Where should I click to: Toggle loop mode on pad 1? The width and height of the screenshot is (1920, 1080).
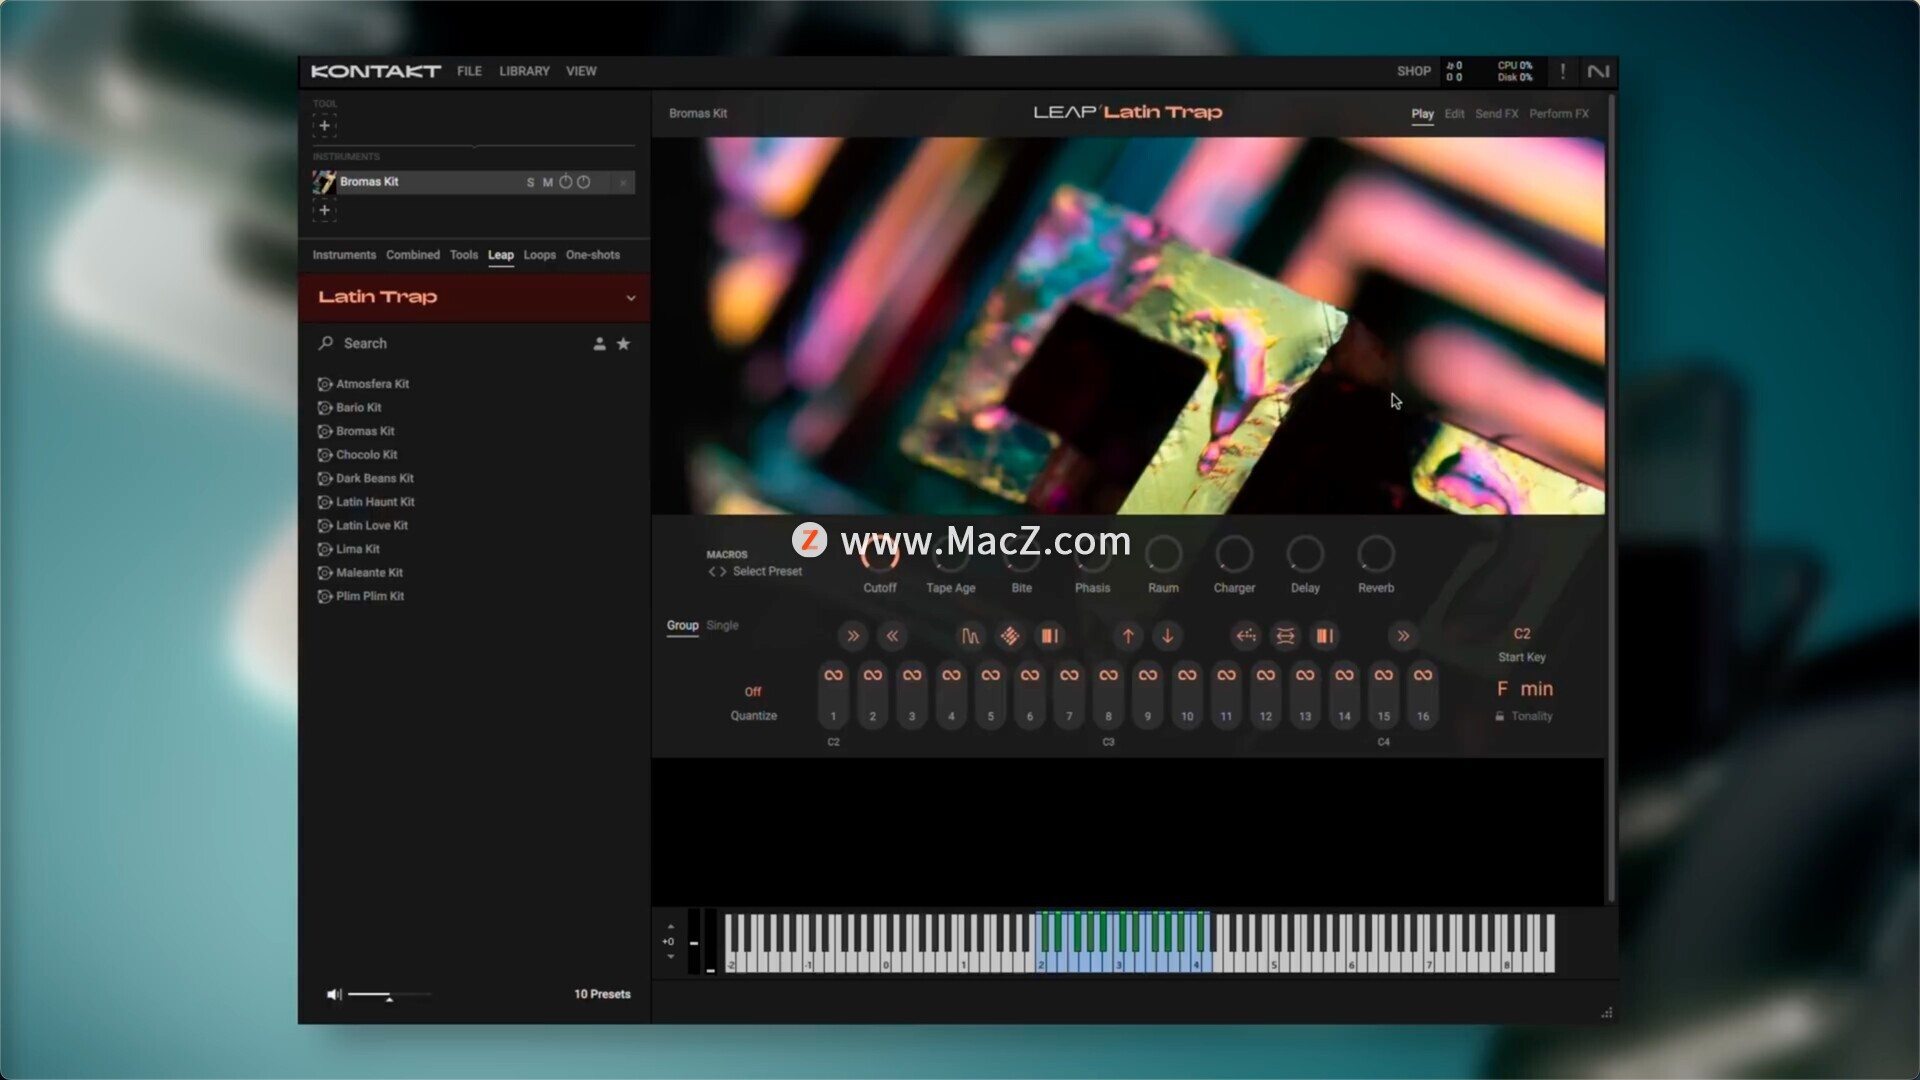pyautogui.click(x=833, y=676)
